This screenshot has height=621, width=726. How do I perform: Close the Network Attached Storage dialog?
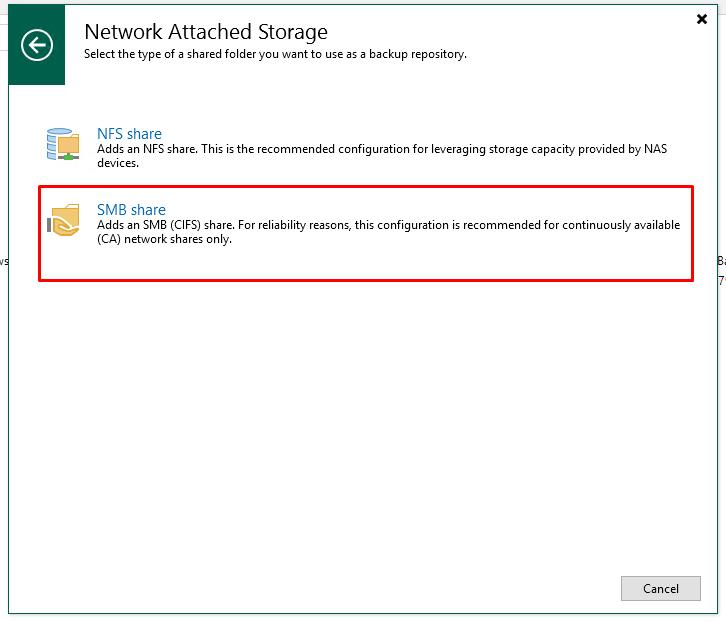point(701,19)
